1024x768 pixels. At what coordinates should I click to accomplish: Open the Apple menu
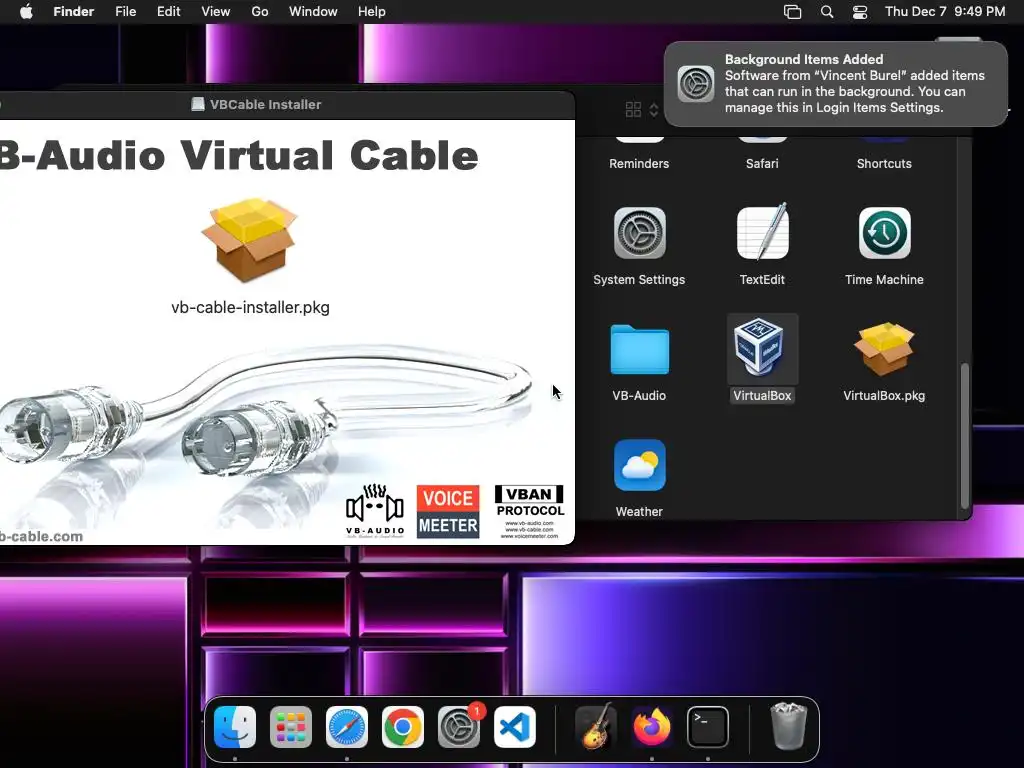(x=26, y=12)
